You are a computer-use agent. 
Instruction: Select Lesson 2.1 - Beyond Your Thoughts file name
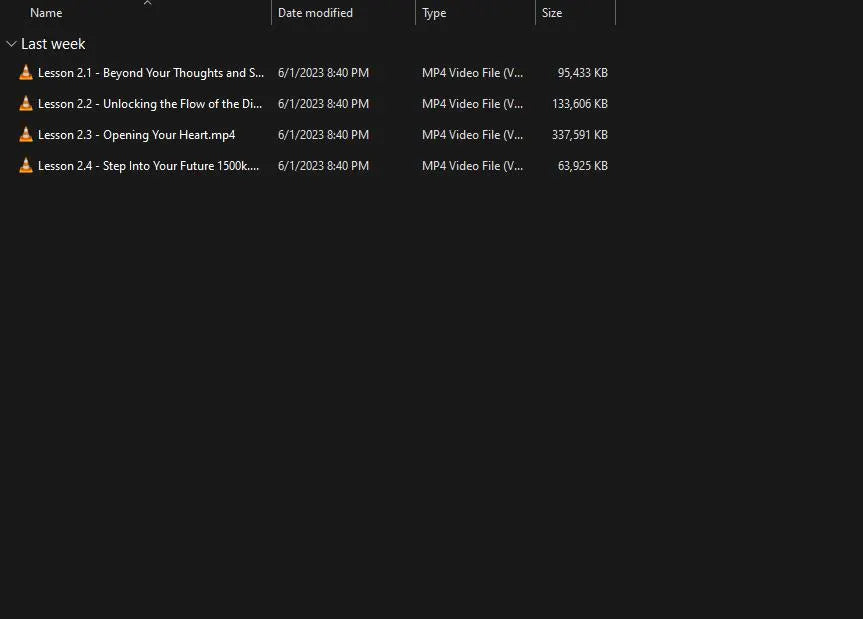(150, 73)
